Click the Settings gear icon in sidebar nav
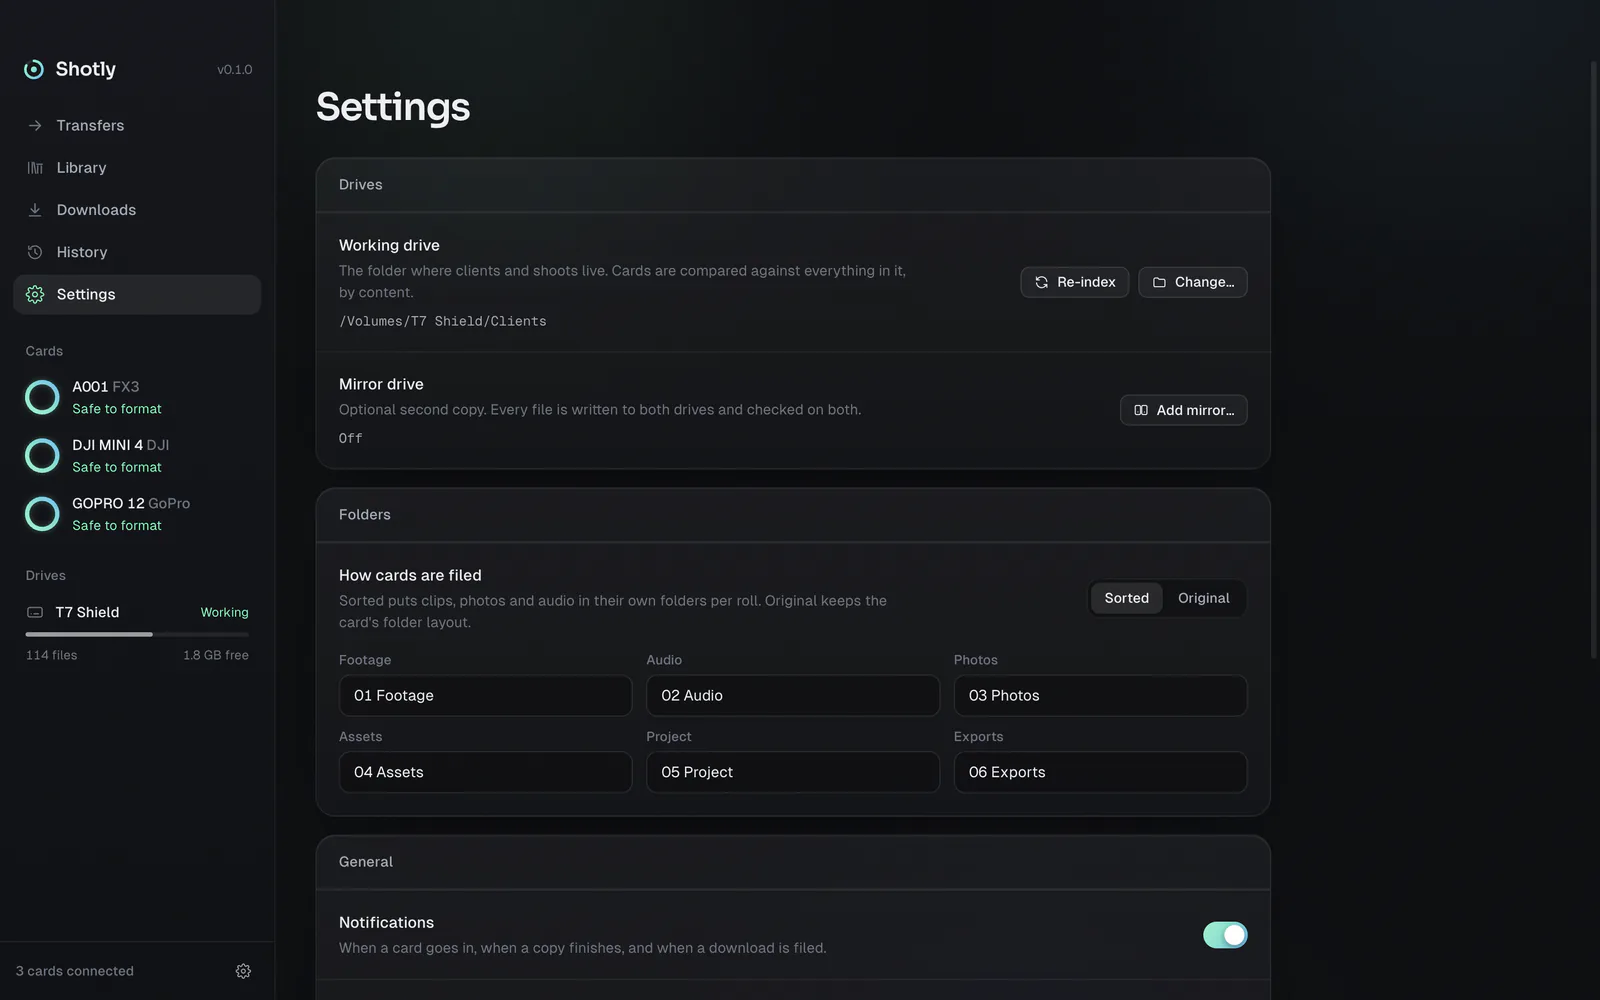The image size is (1600, 1000). (35, 294)
